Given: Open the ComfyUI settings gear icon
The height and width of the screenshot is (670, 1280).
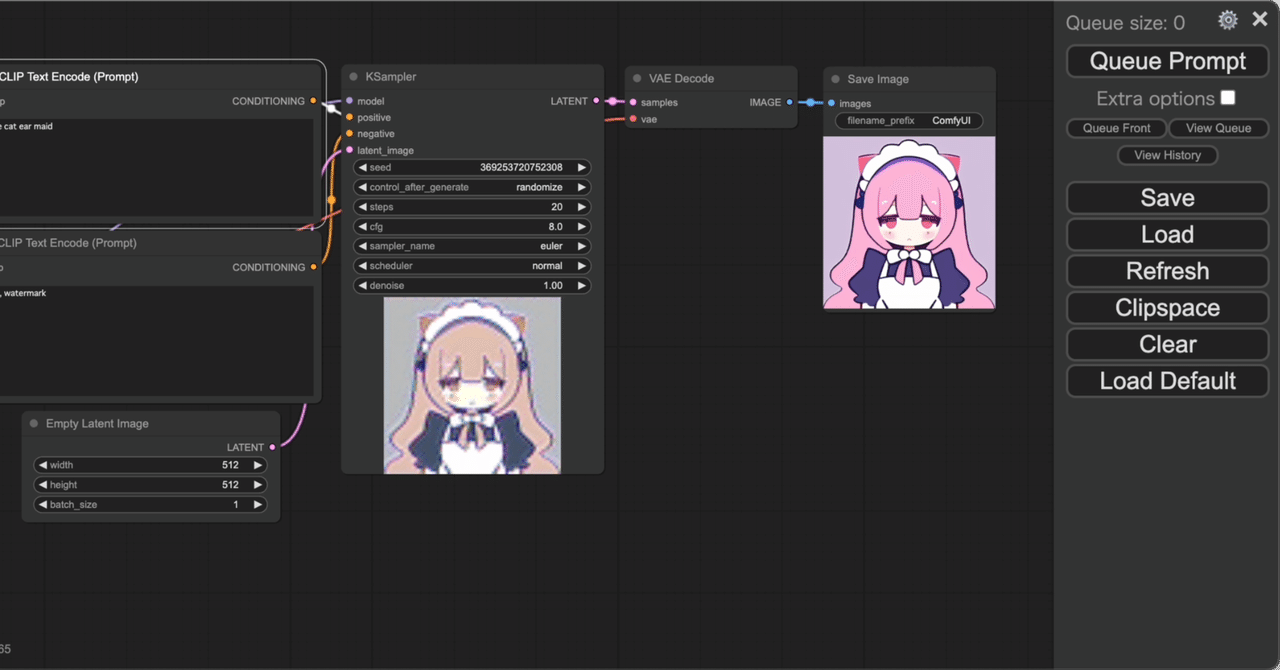Looking at the screenshot, I should 1227,18.
